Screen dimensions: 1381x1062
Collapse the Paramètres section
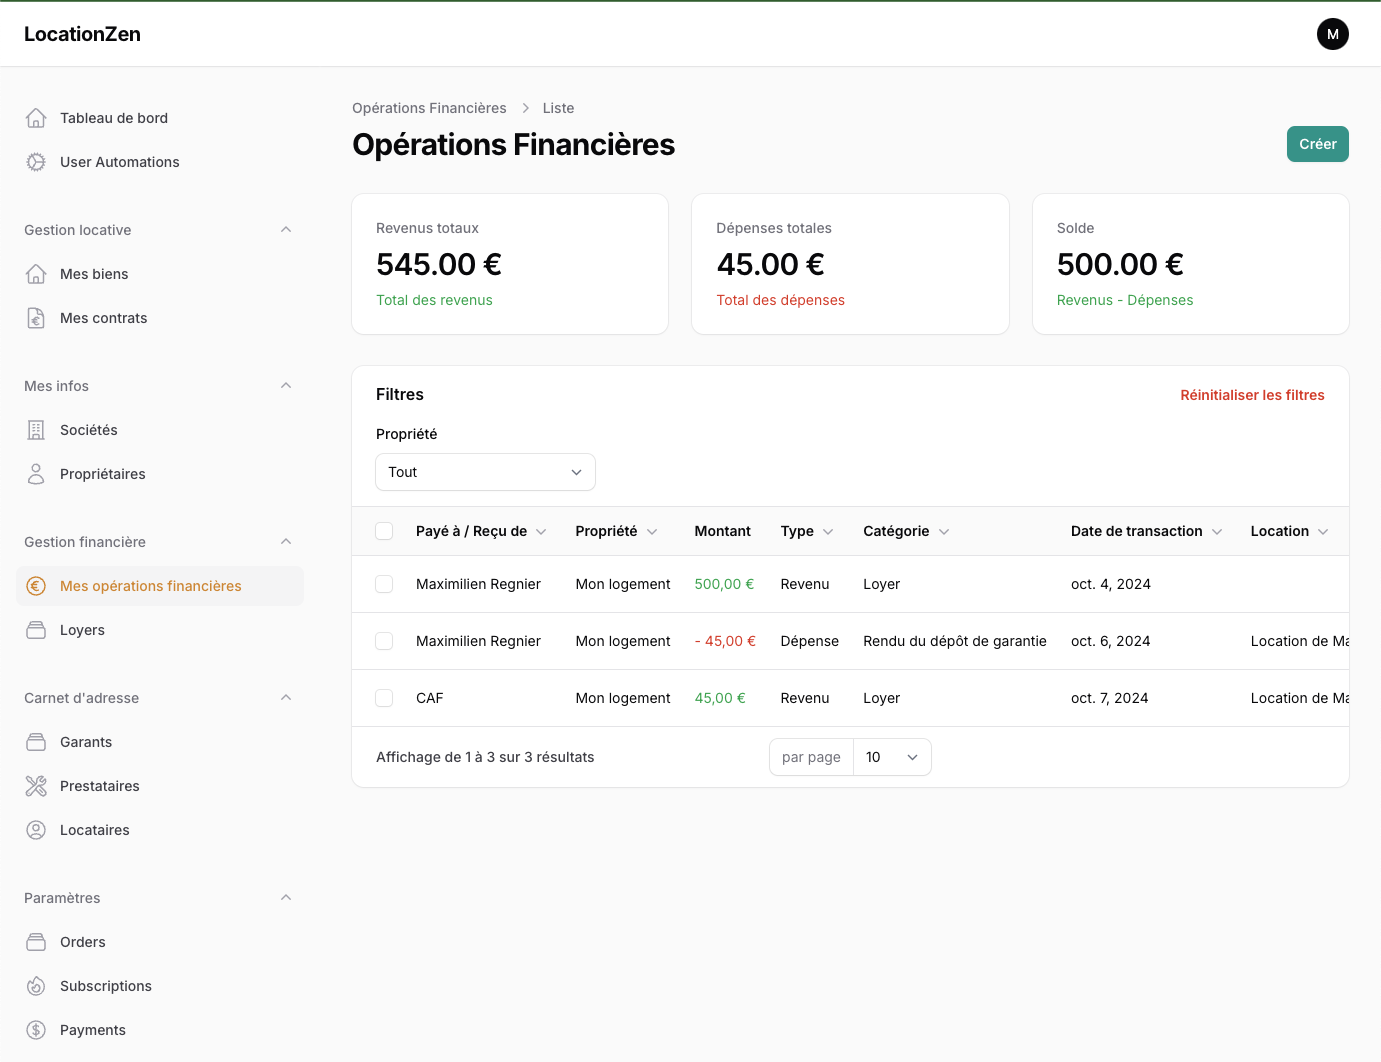(286, 898)
